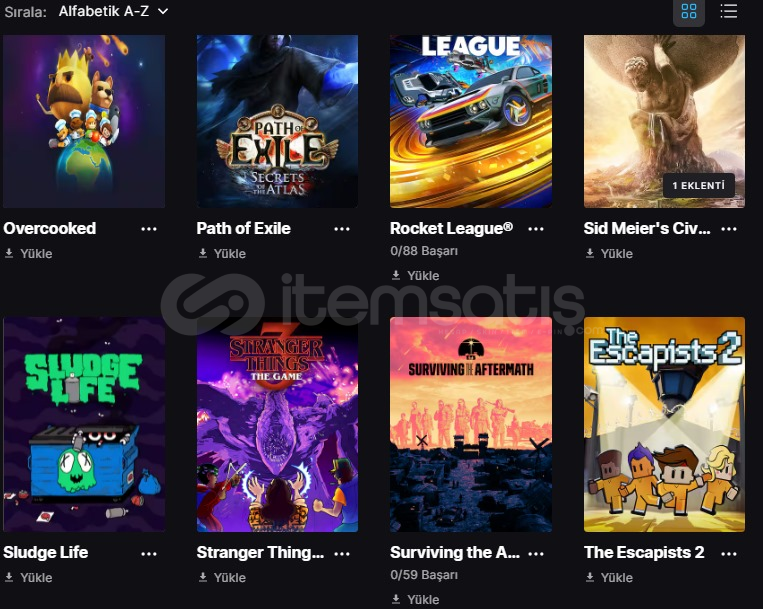Open Rocket League three-dot options menu

tap(536, 229)
